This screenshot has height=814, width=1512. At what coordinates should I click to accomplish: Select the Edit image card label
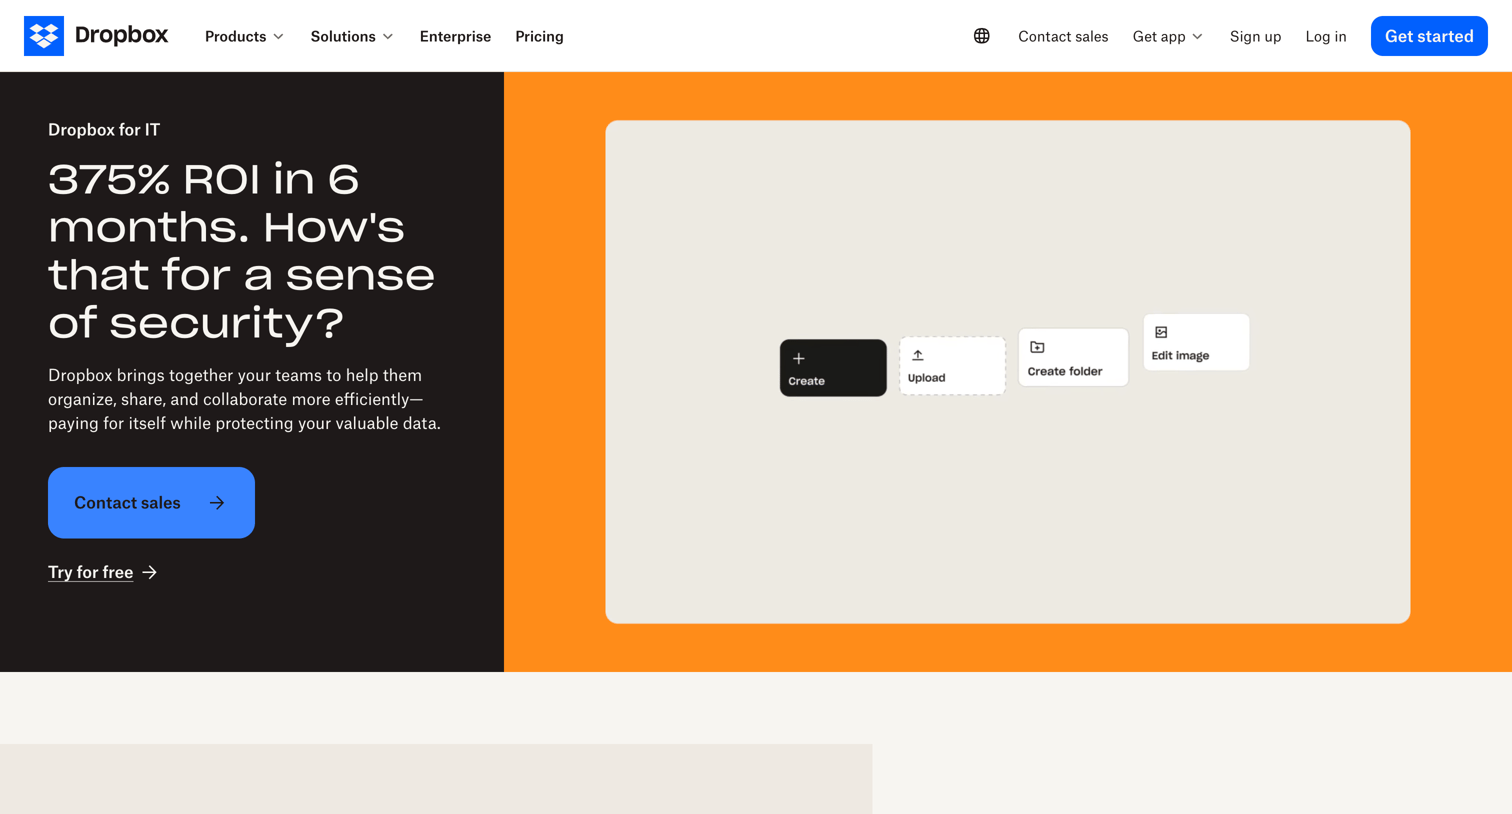click(x=1180, y=356)
